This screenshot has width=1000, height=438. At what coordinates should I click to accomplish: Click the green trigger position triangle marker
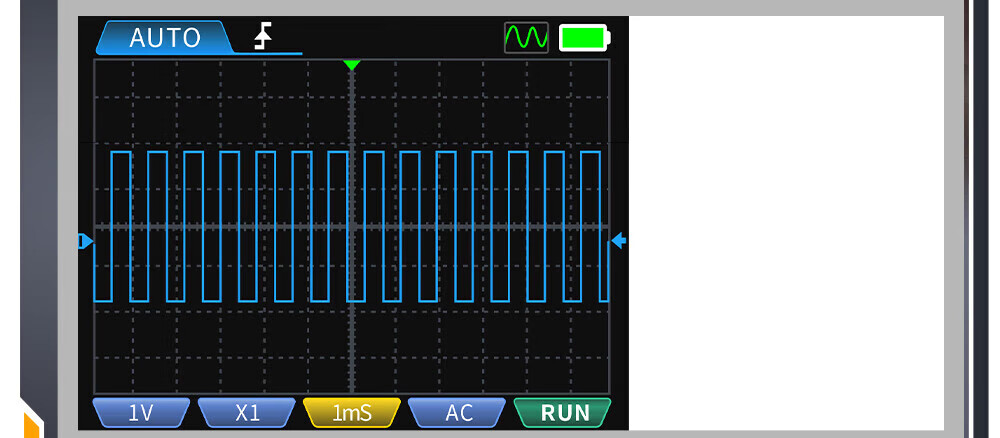(x=351, y=65)
